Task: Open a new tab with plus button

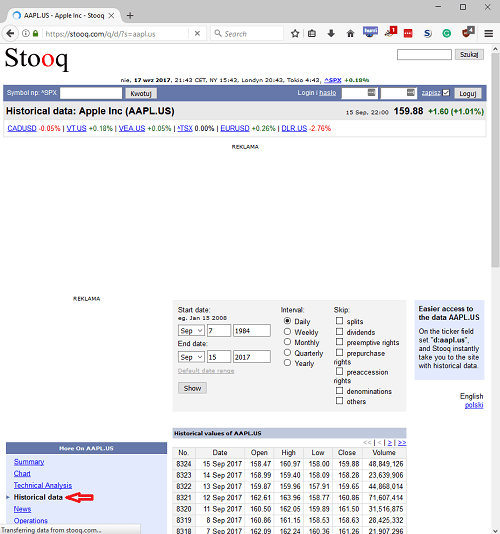Action: pyautogui.click(x=130, y=16)
